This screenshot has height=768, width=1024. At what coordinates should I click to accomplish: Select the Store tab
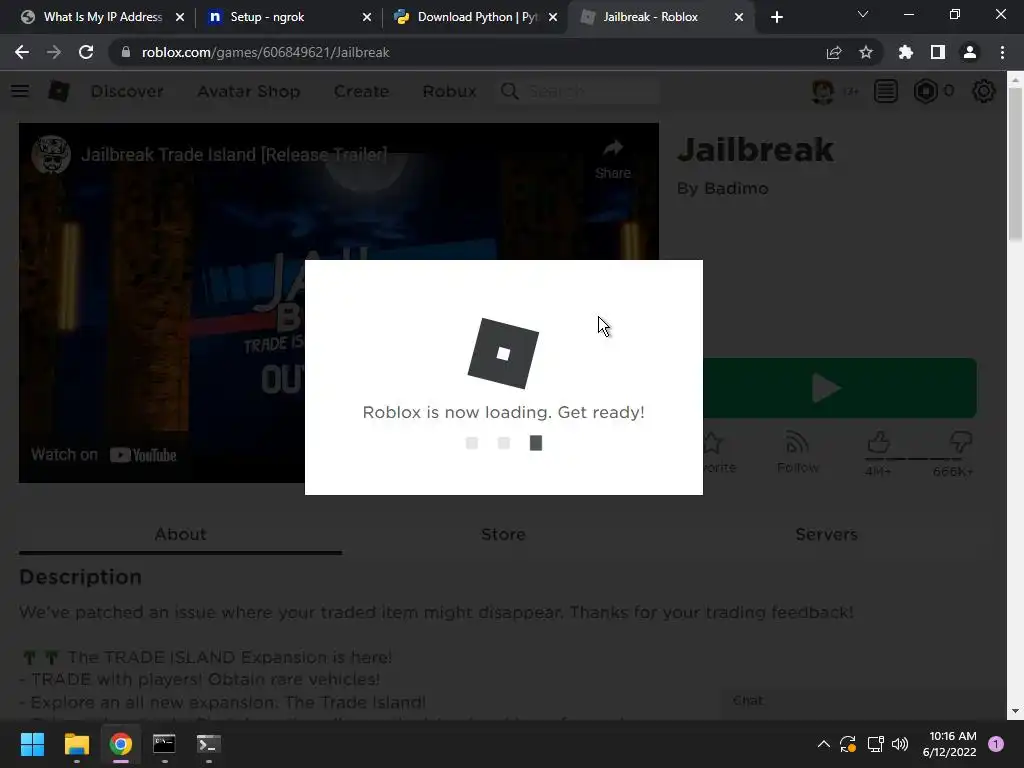pos(503,534)
